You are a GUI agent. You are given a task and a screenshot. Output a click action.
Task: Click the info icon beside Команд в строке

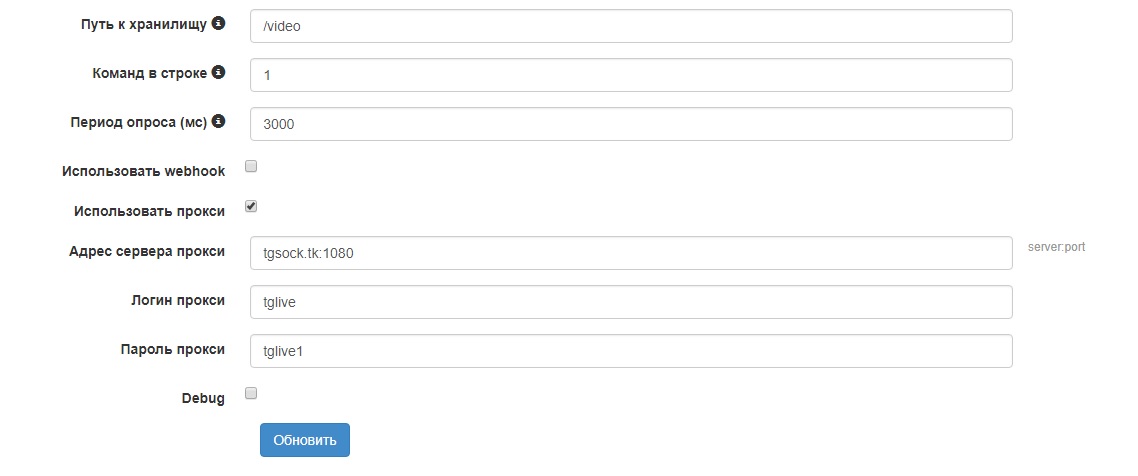click(218, 72)
